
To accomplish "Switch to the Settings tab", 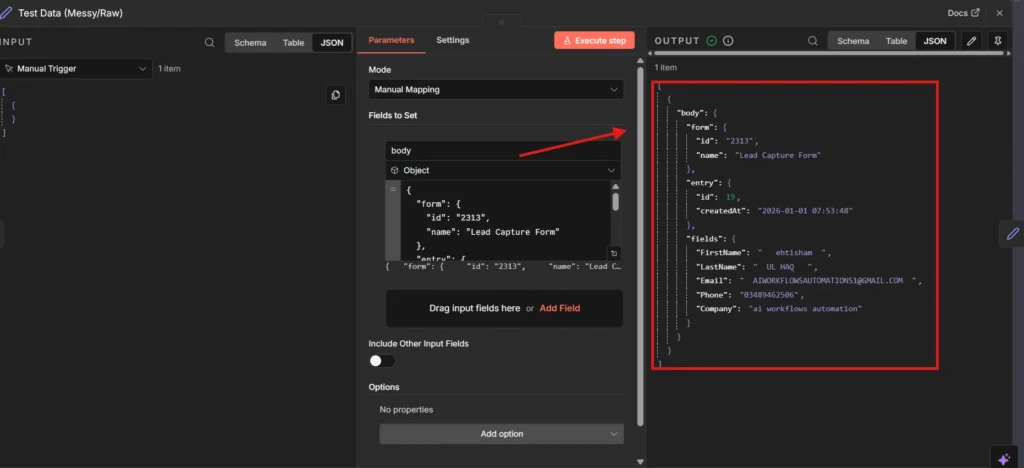I will point(452,40).
